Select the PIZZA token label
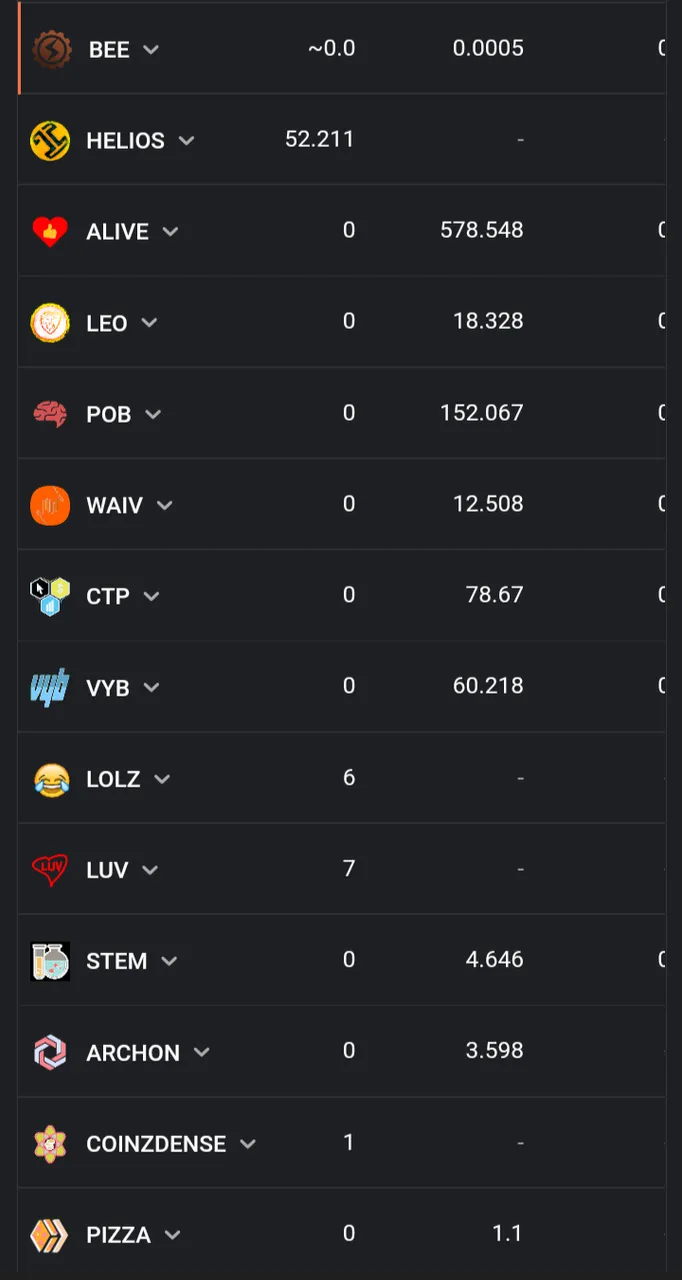Viewport: 682px width, 1280px height. pos(118,1235)
